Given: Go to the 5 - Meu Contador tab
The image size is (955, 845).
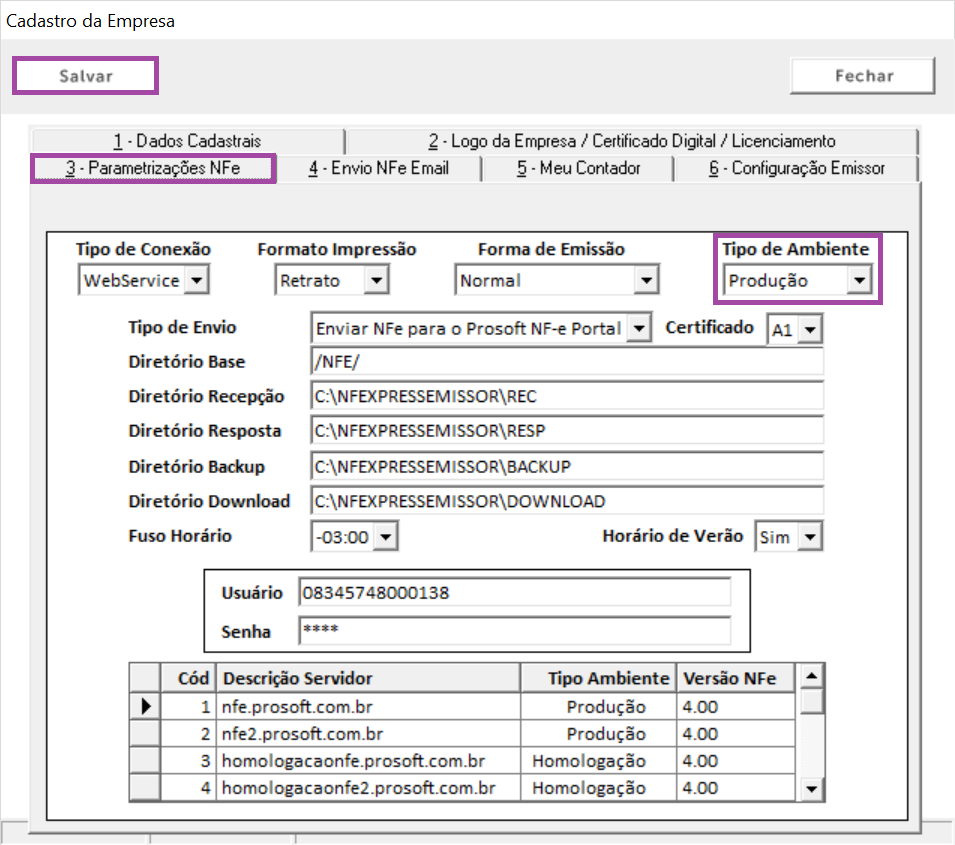Looking at the screenshot, I should pyautogui.click(x=578, y=168).
